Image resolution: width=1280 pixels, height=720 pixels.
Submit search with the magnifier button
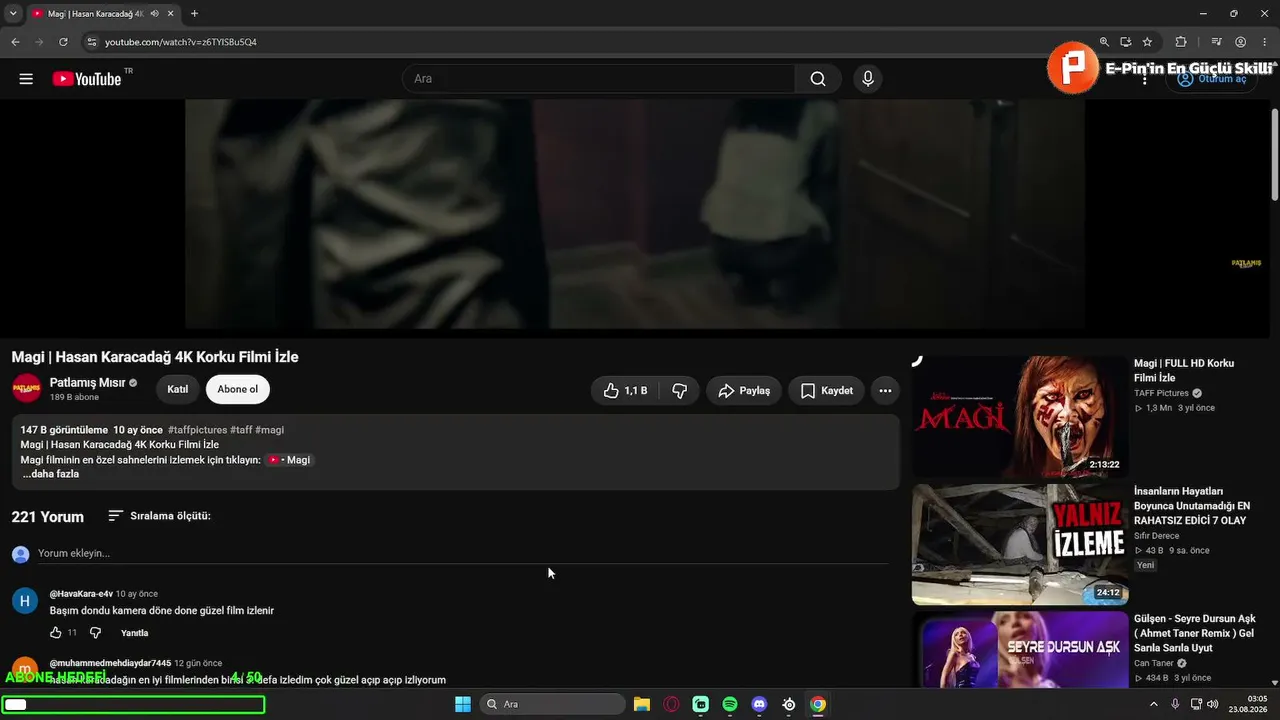pos(818,79)
